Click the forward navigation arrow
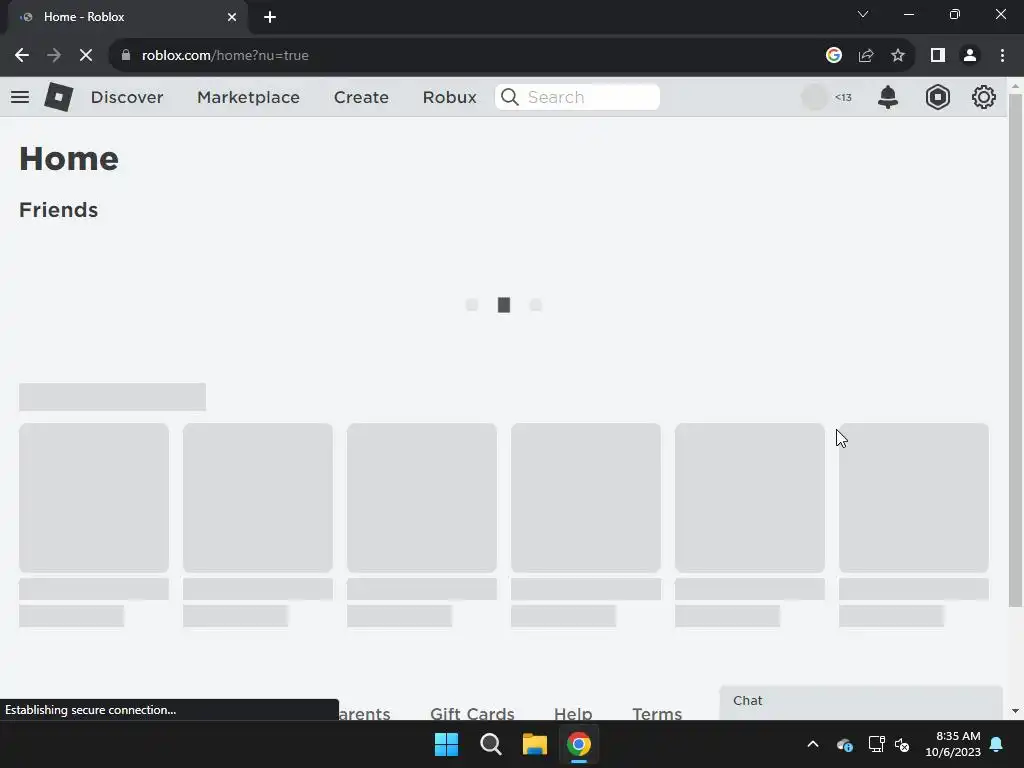This screenshot has width=1024, height=768. (54, 56)
